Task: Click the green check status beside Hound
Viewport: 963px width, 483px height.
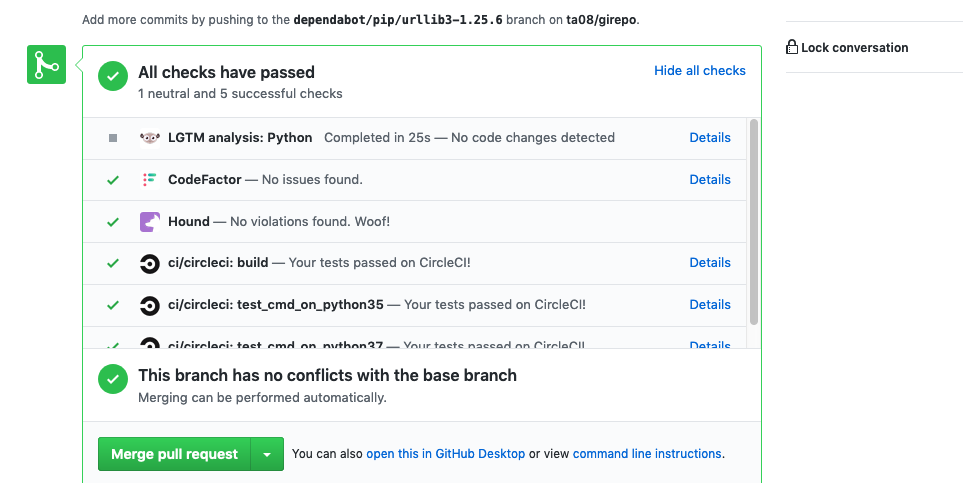Action: tap(113, 222)
